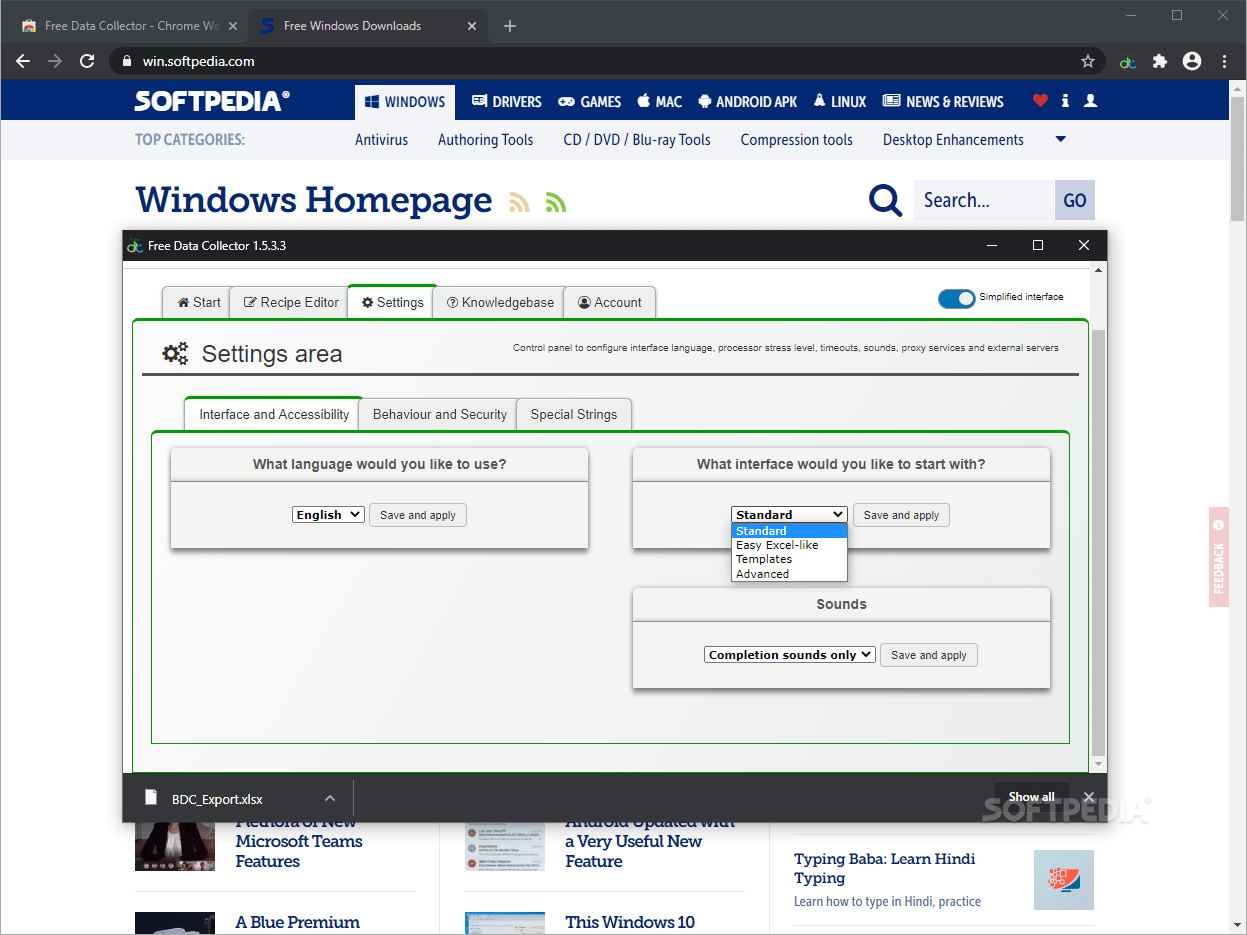
Task: Click Save and apply beside language dropdown
Action: pyautogui.click(x=418, y=515)
